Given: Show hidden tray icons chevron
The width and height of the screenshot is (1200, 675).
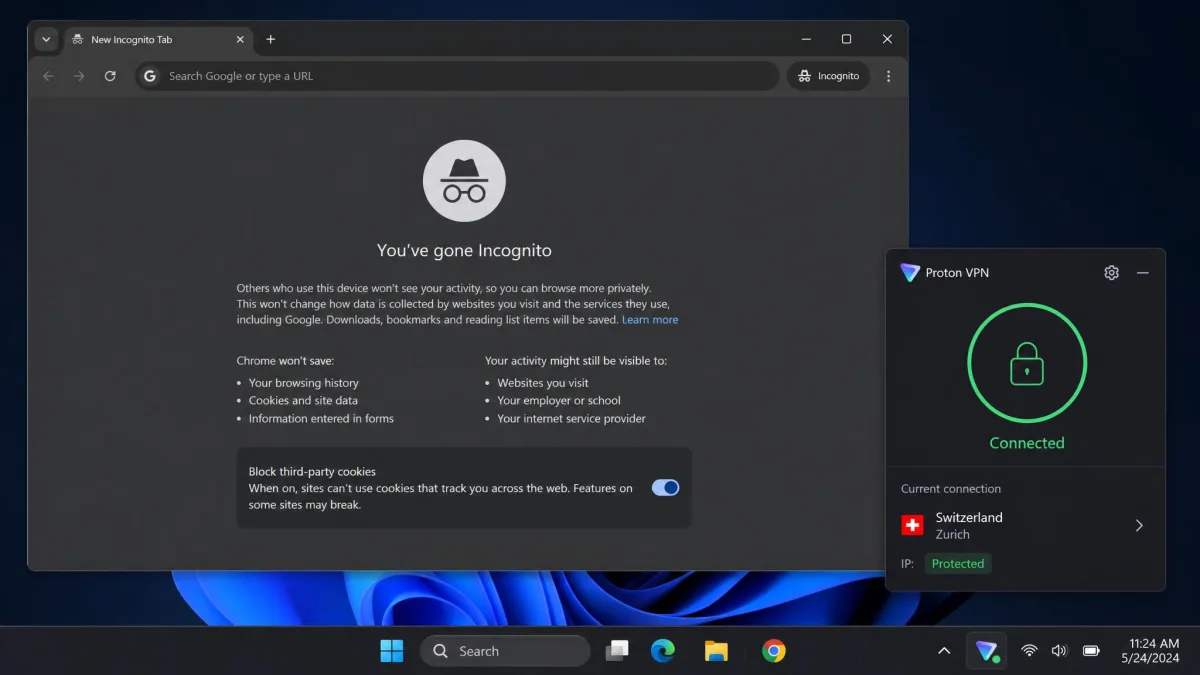Looking at the screenshot, I should coord(943,651).
